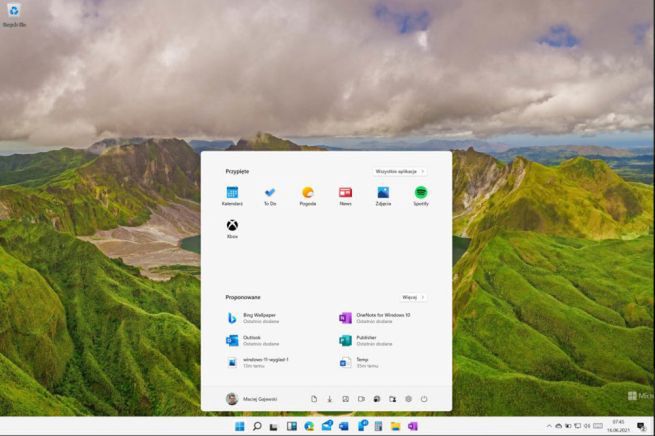Viewport: 655px width, 436px height.
Task: Launch the Zdjęcia photos app
Action: tap(383, 196)
